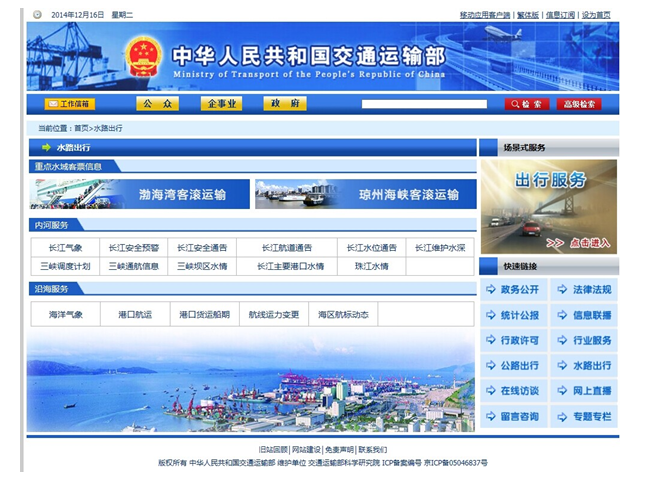Open 在线访谈 quick link
The height and width of the screenshot is (480, 652).
pyautogui.click(x=514, y=391)
